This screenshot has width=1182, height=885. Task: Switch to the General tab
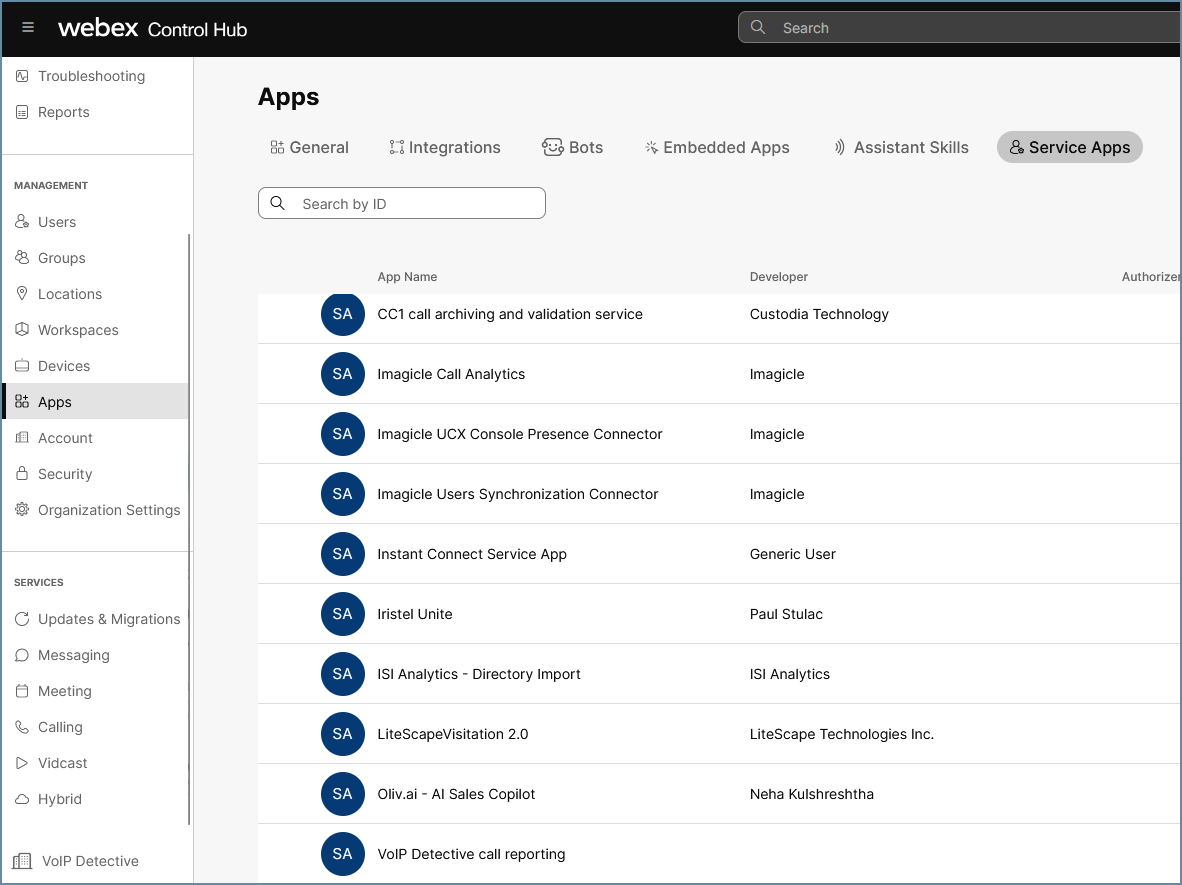pos(309,147)
